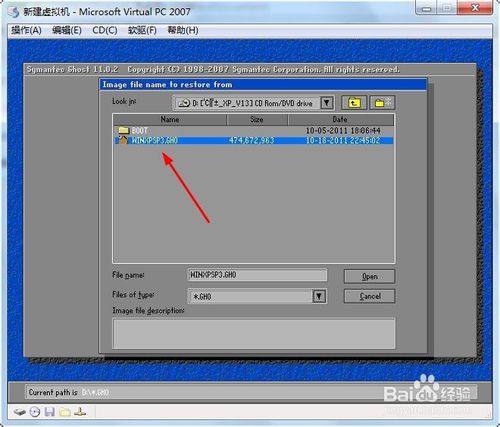Close the Virtual PC window
Screen dimensions: 500x427
tap(475, 8)
